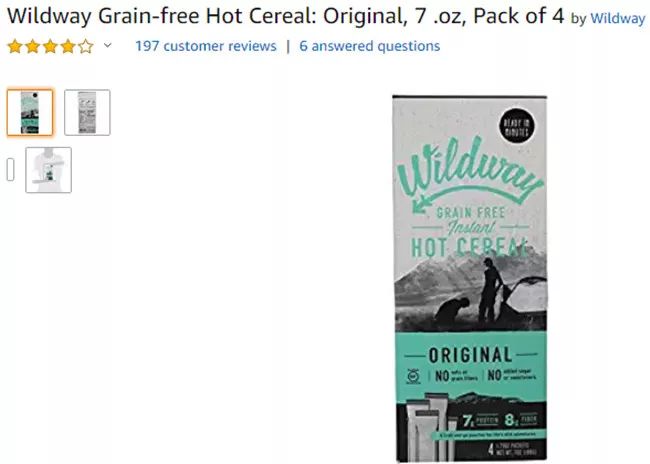650x464 pixels.
Task: Click the second gold rating star
Action: coord(32,46)
